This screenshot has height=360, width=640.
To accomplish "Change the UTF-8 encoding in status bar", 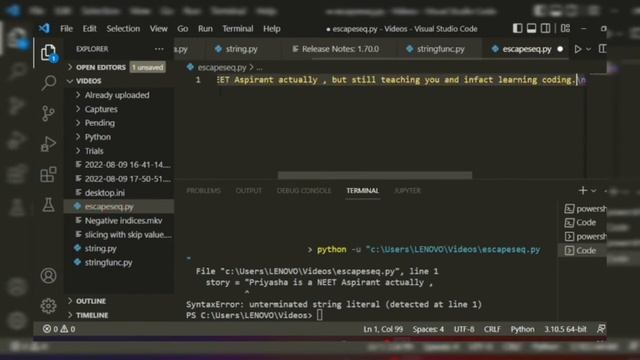I will pyautogui.click(x=464, y=329).
